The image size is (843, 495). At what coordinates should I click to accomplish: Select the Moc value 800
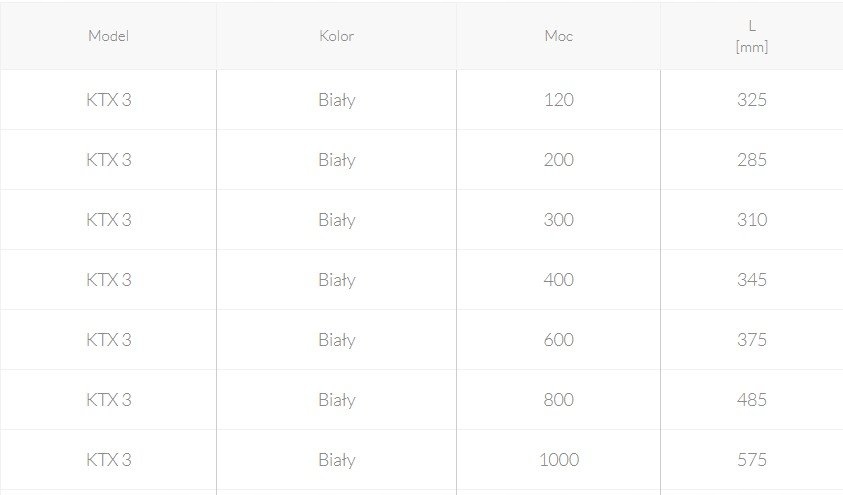pyautogui.click(x=558, y=400)
